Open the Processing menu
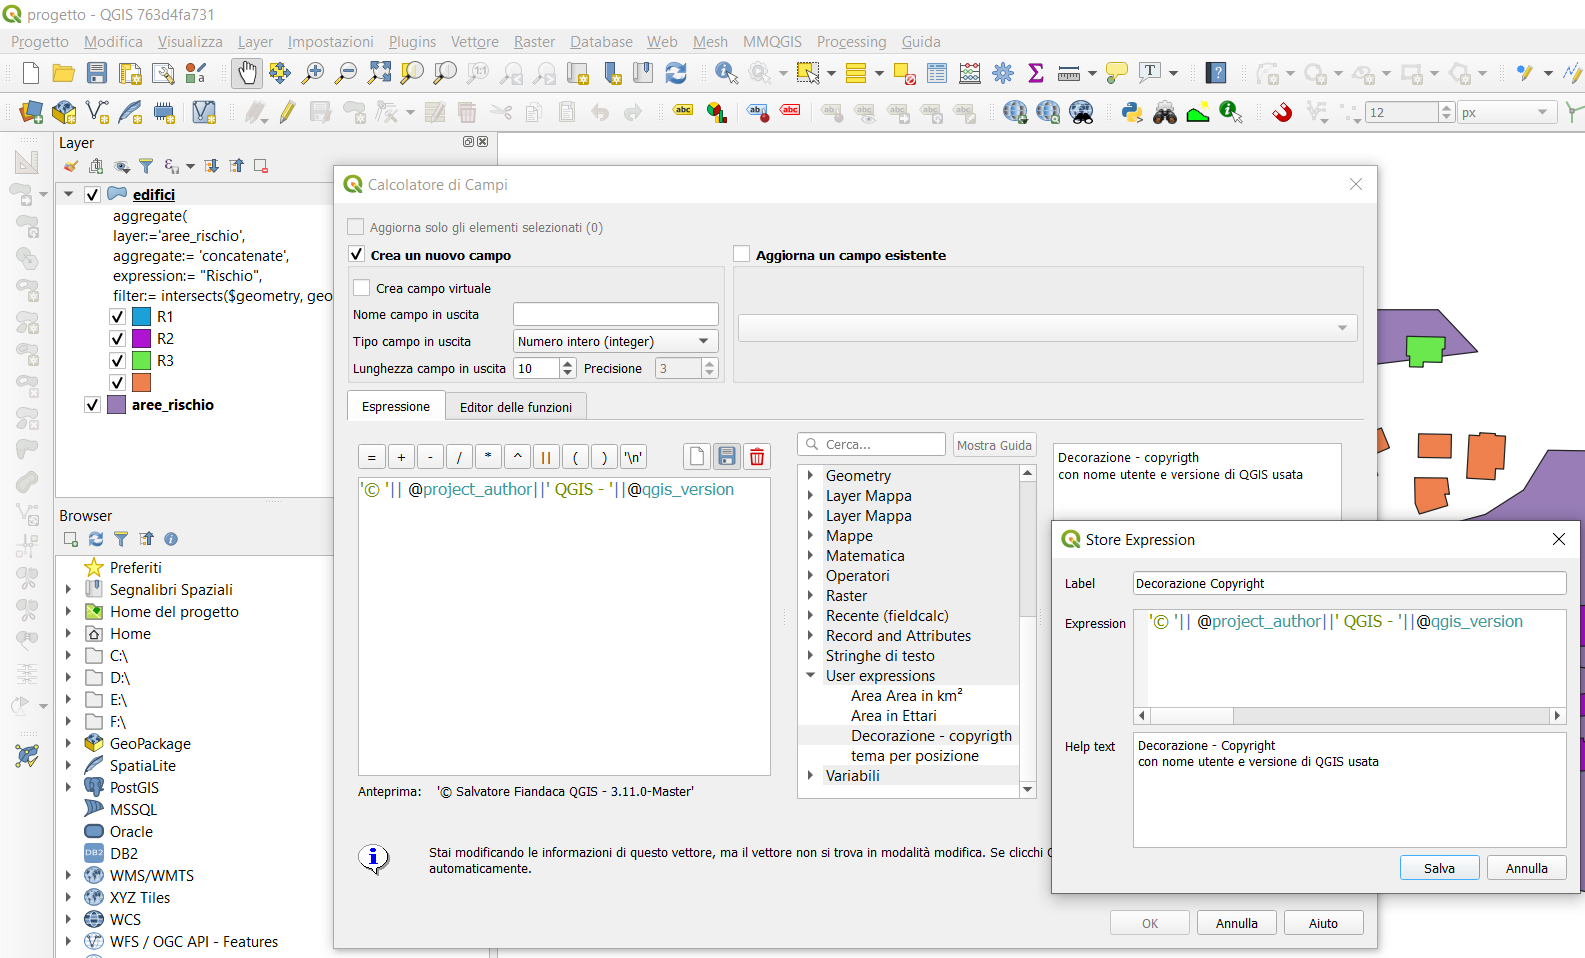 click(x=851, y=42)
